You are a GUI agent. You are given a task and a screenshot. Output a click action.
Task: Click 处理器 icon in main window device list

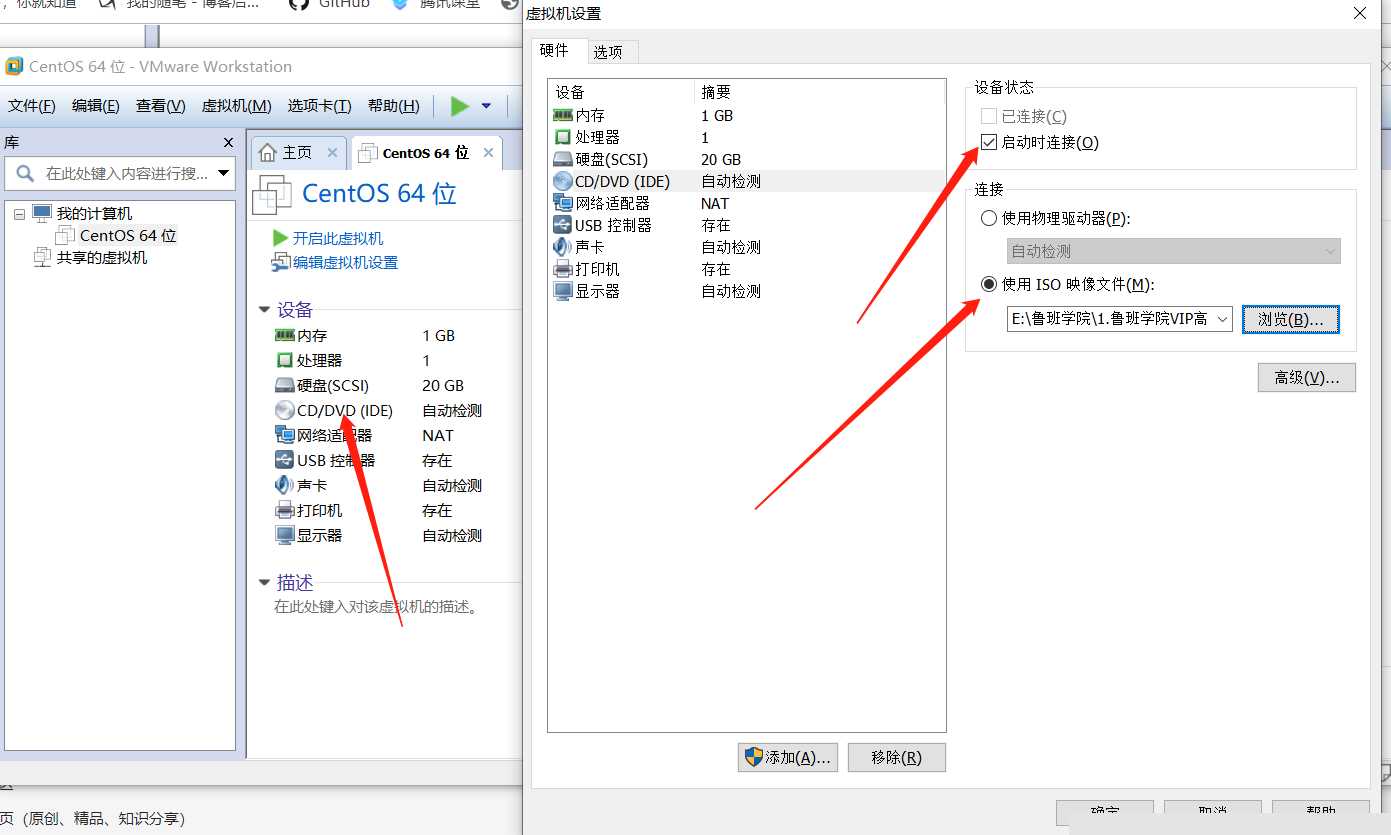(284, 360)
